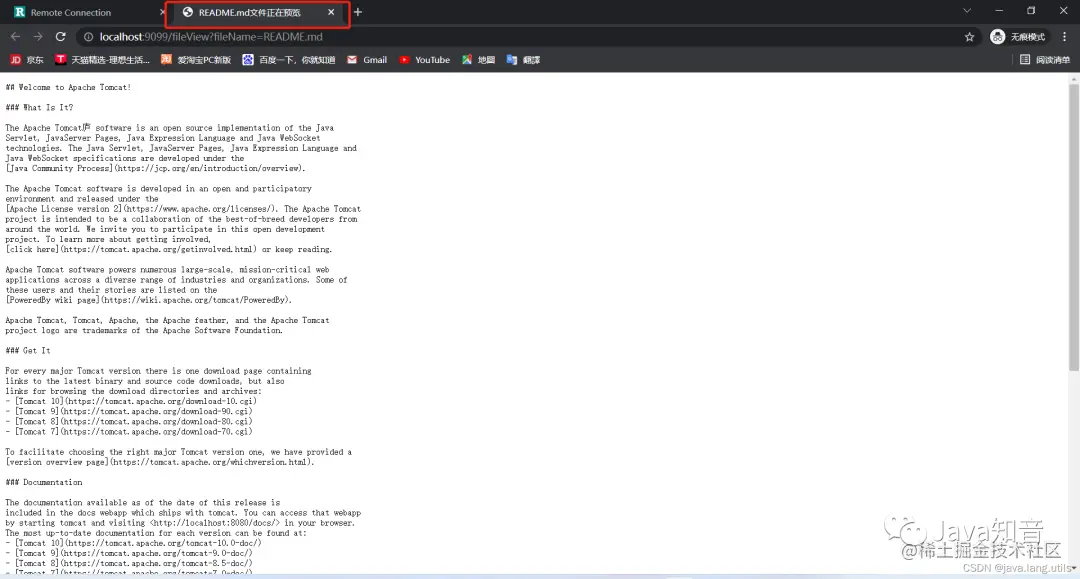Viewport: 1080px width, 579px height.
Task: Open the incognito mode profile button
Action: click(x=1018, y=37)
